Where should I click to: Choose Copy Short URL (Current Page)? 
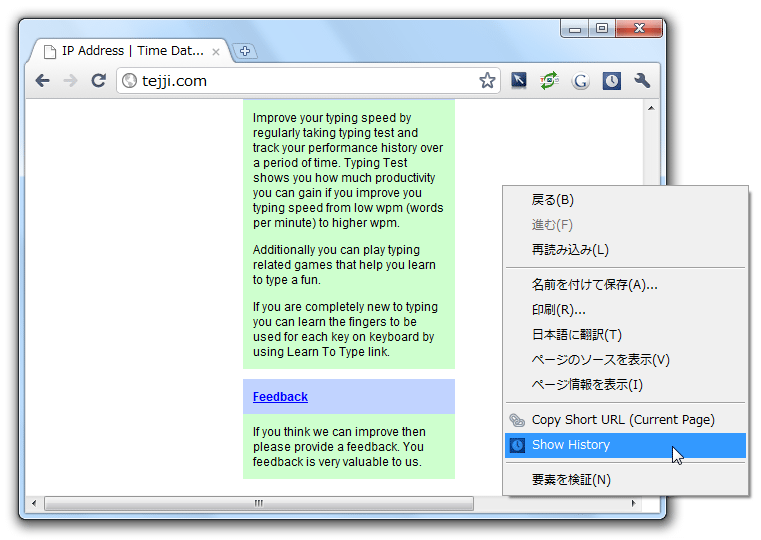[x=626, y=420]
